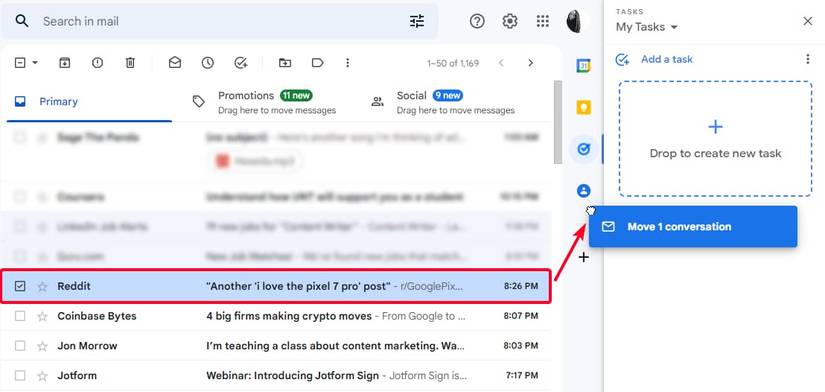This screenshot has width=825, height=392.
Task: Expand select-all dropdown arrow
Action: point(35,63)
